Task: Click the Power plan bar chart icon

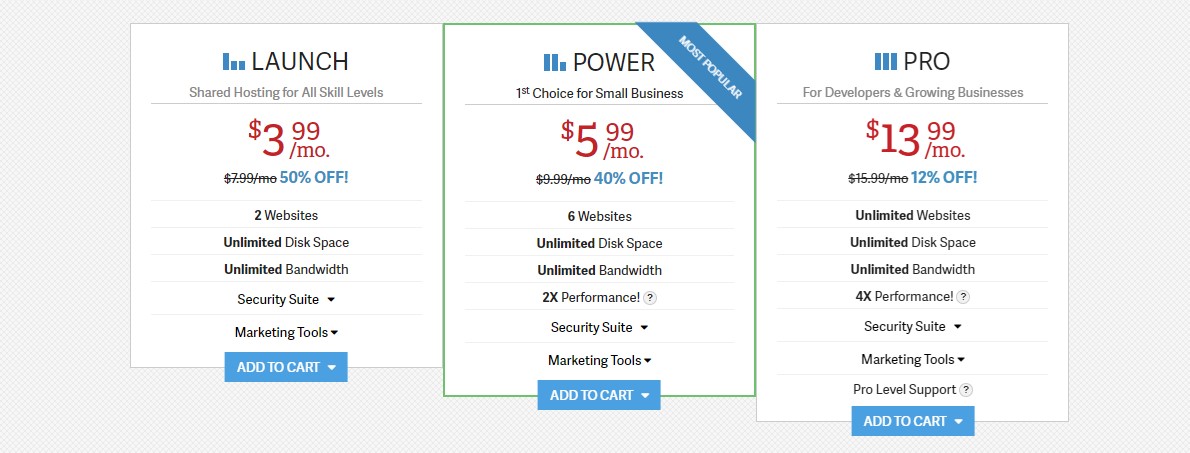Action: [555, 62]
